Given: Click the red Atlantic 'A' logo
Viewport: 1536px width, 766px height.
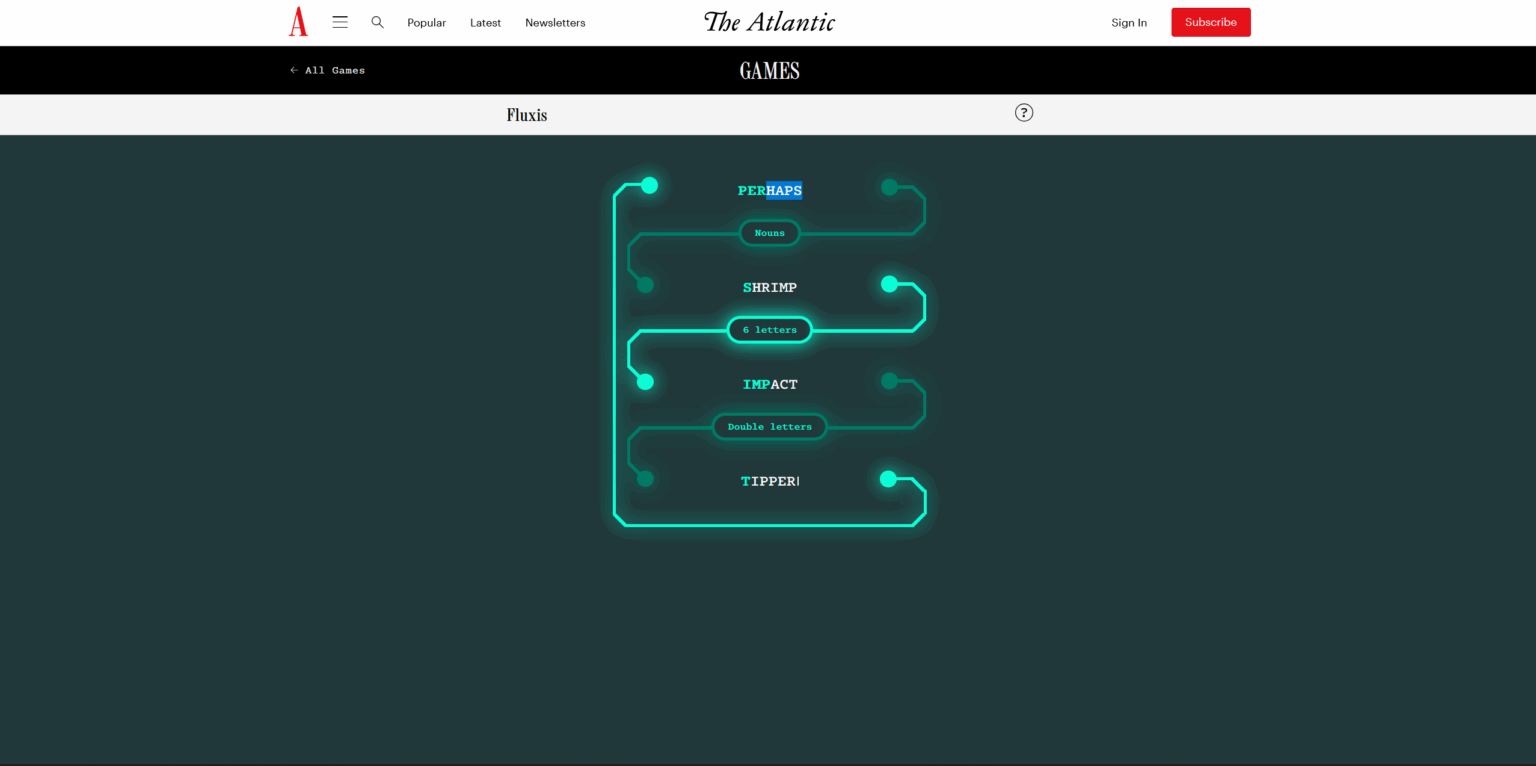Looking at the screenshot, I should [x=298, y=22].
